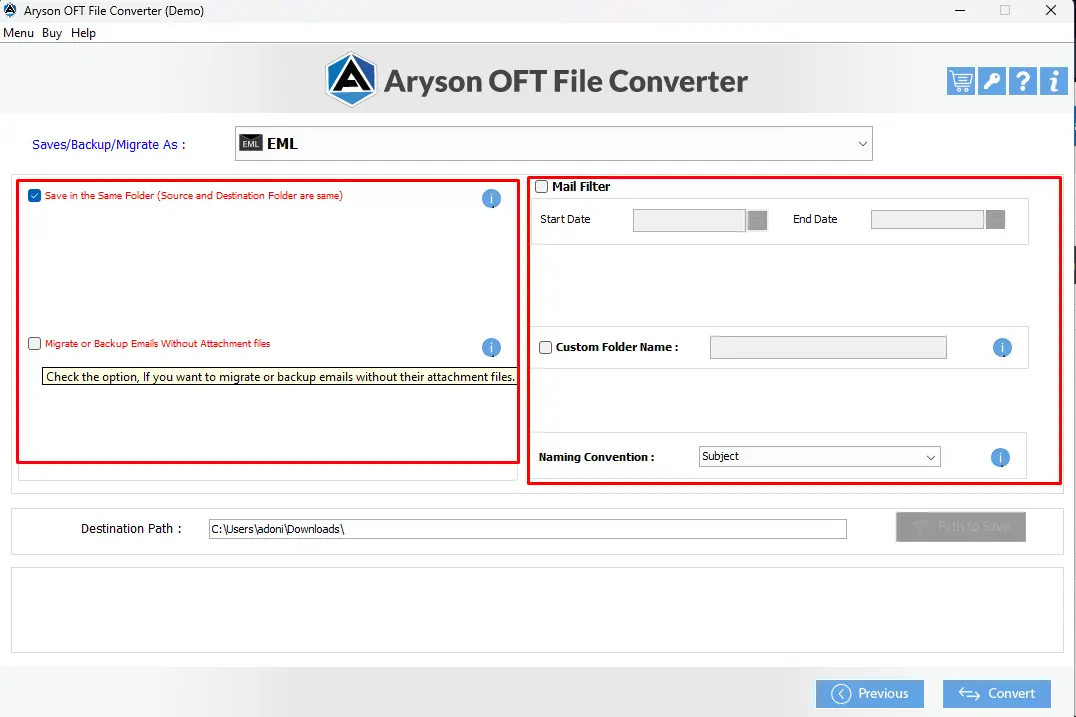Image resolution: width=1076 pixels, height=717 pixels.
Task: Click the Custom Folder Name text field
Action: (x=828, y=347)
